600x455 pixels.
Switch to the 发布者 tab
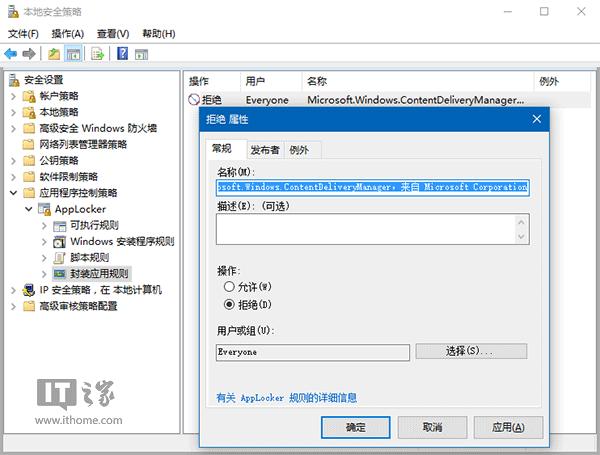click(x=264, y=151)
